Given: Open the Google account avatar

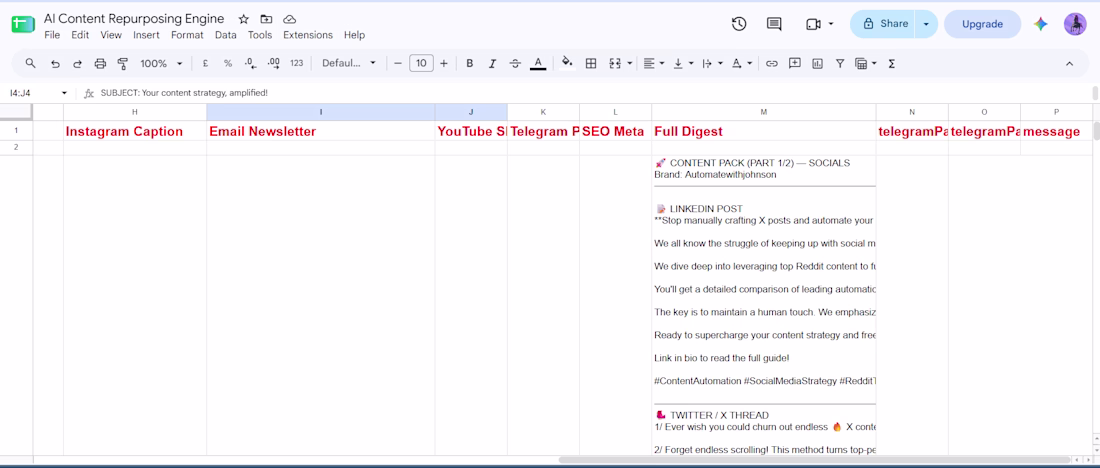Looking at the screenshot, I should [x=1075, y=24].
